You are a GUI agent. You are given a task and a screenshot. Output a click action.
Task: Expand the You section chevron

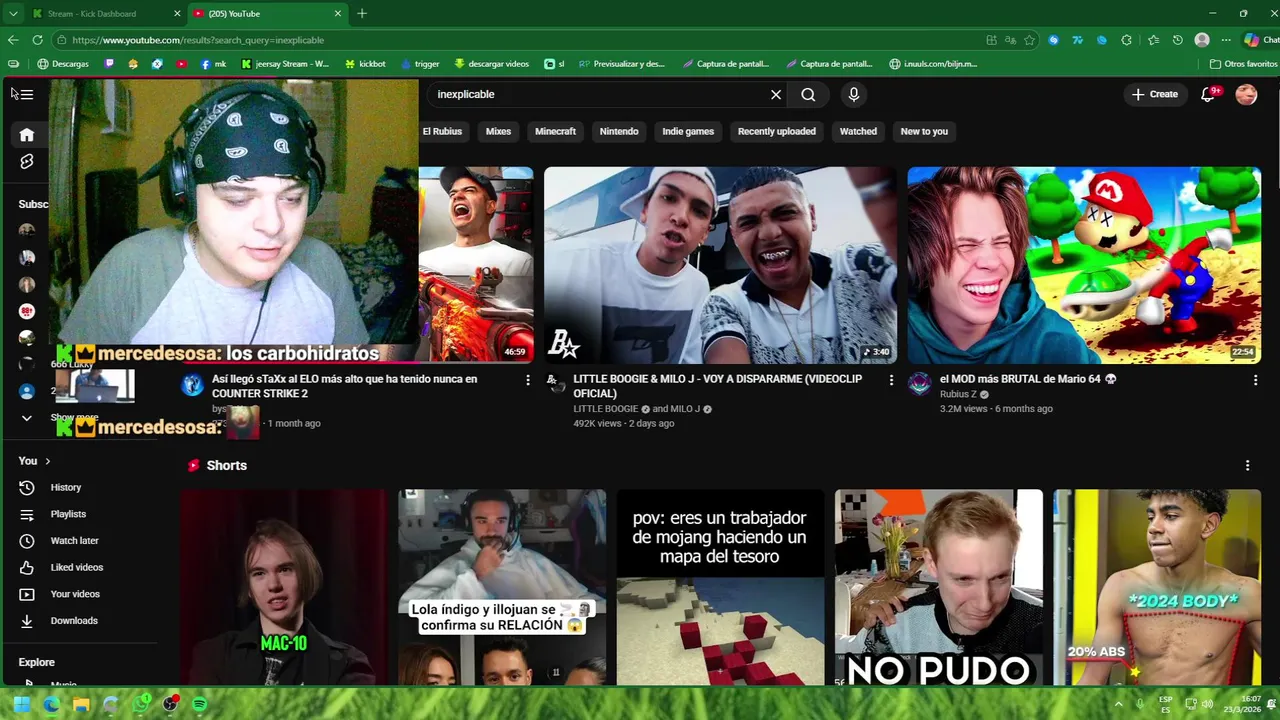click(x=47, y=461)
